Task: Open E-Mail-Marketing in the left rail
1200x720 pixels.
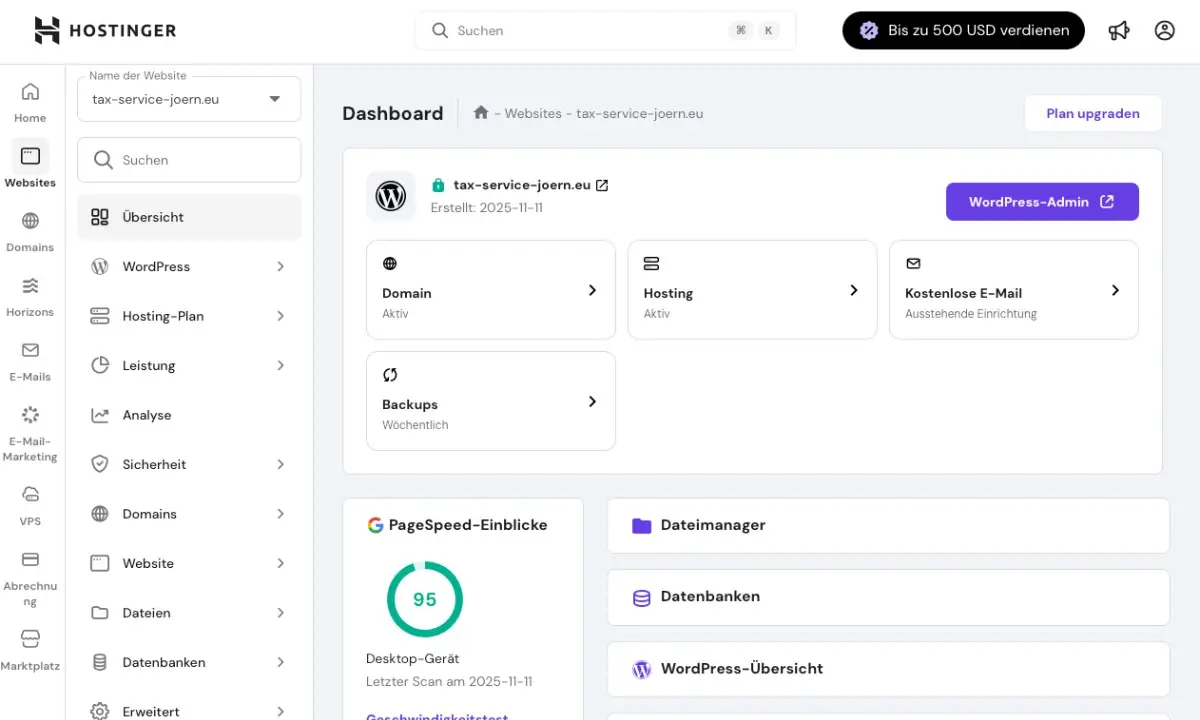Action: click(30, 433)
